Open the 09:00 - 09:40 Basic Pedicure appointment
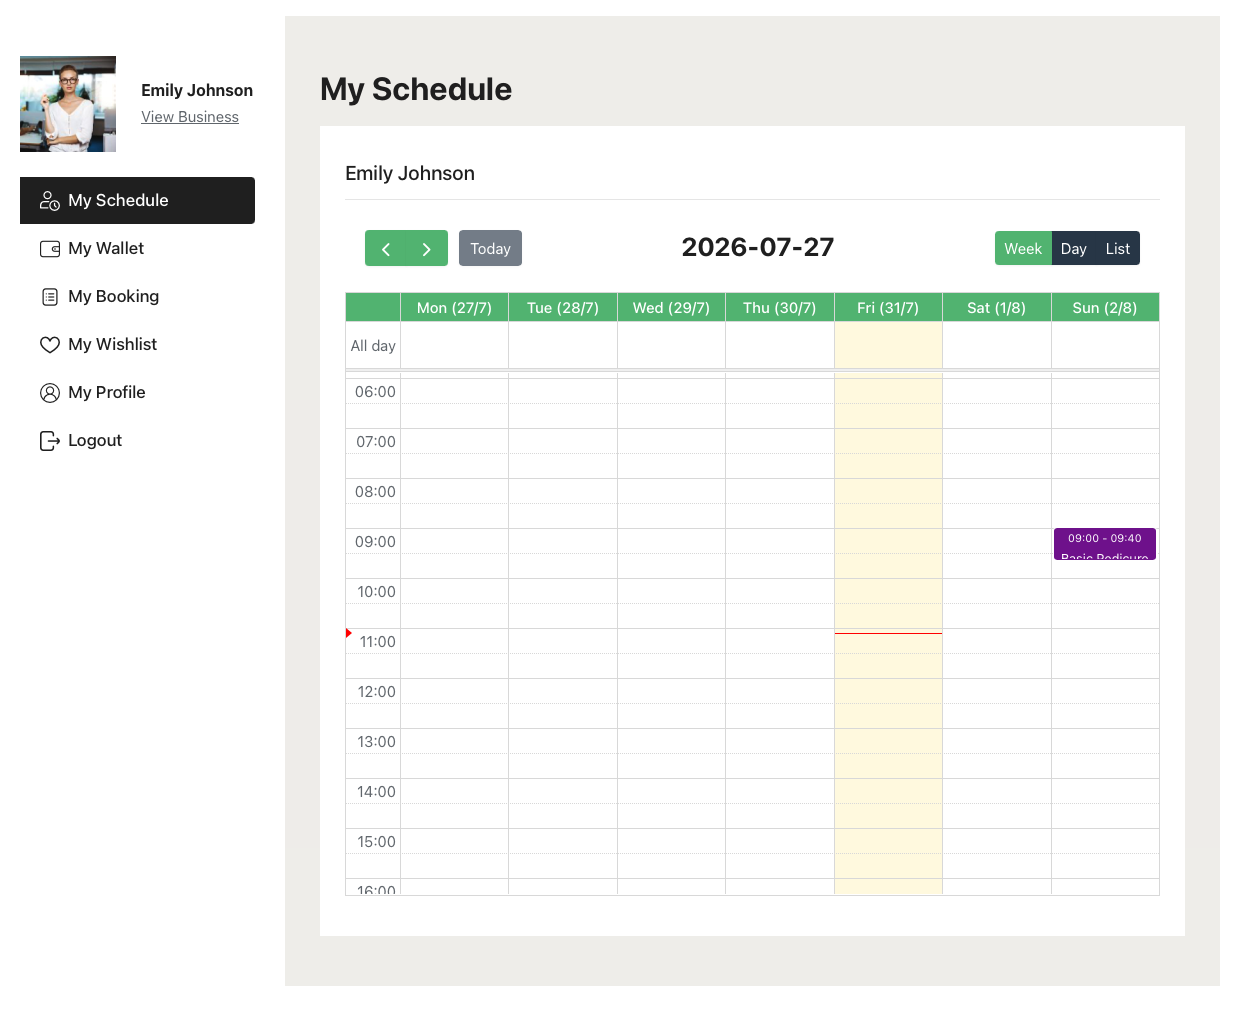 click(x=1105, y=544)
